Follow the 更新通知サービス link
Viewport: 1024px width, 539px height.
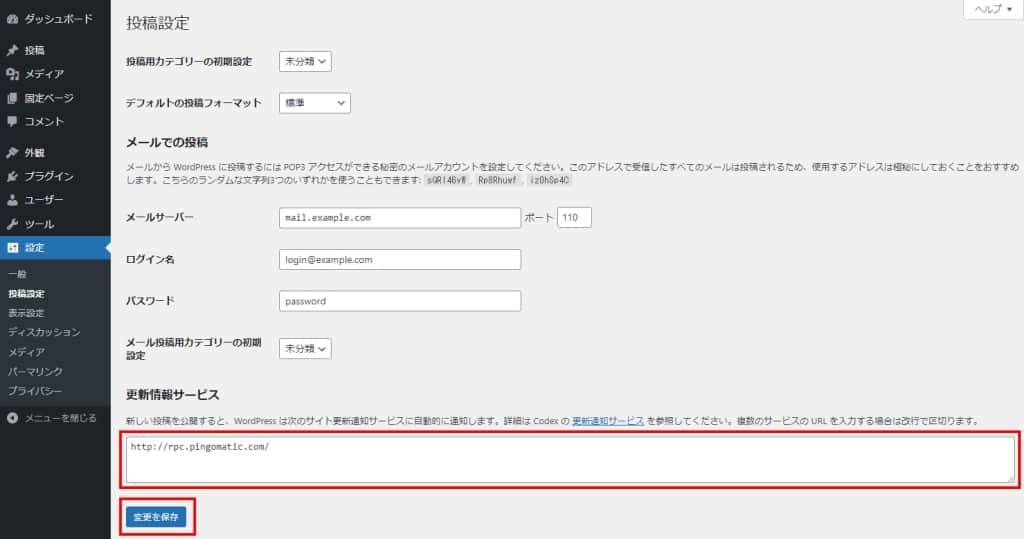point(607,421)
